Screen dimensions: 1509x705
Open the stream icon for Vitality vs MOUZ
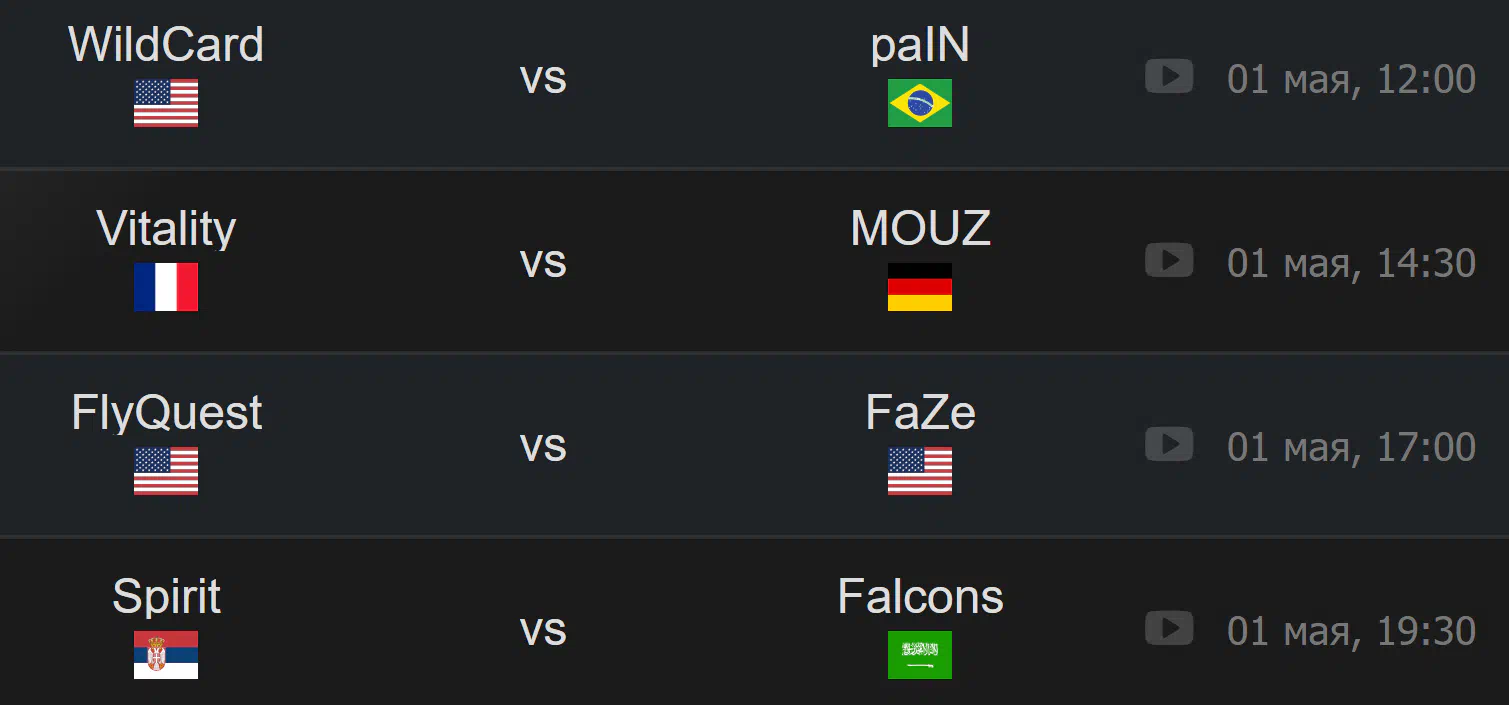(x=1169, y=260)
